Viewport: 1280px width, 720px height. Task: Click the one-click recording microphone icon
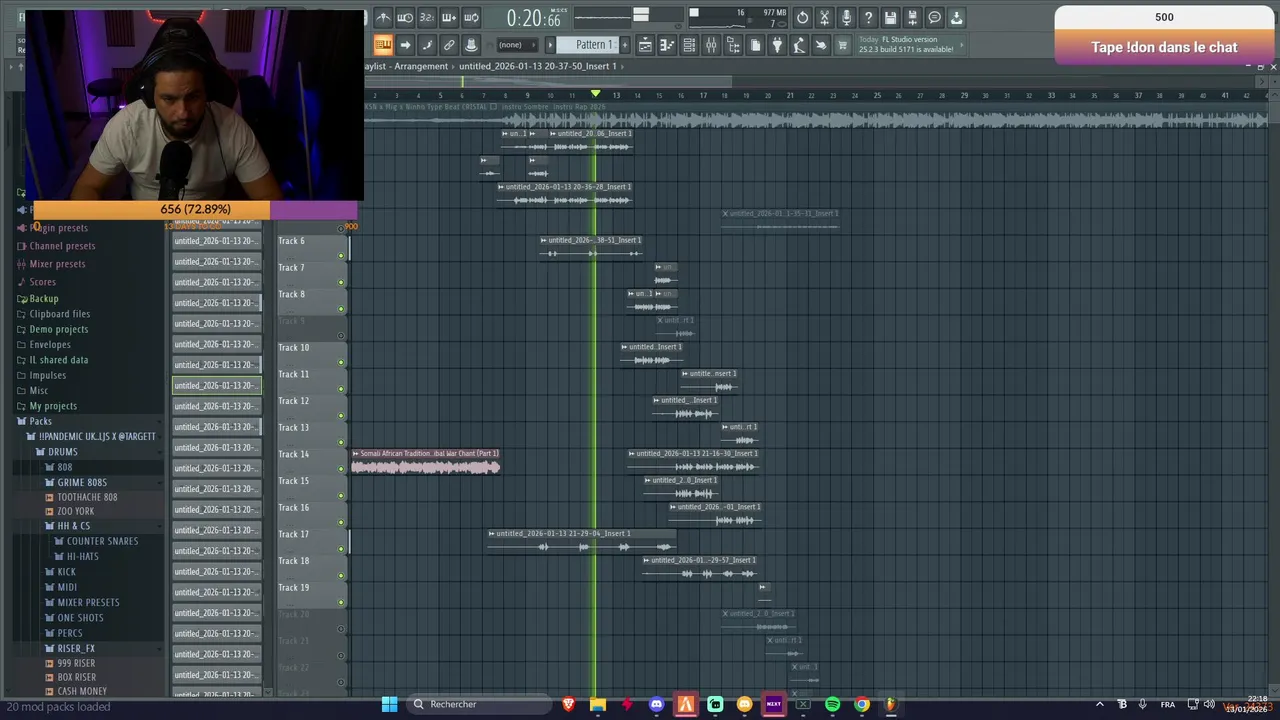click(846, 18)
